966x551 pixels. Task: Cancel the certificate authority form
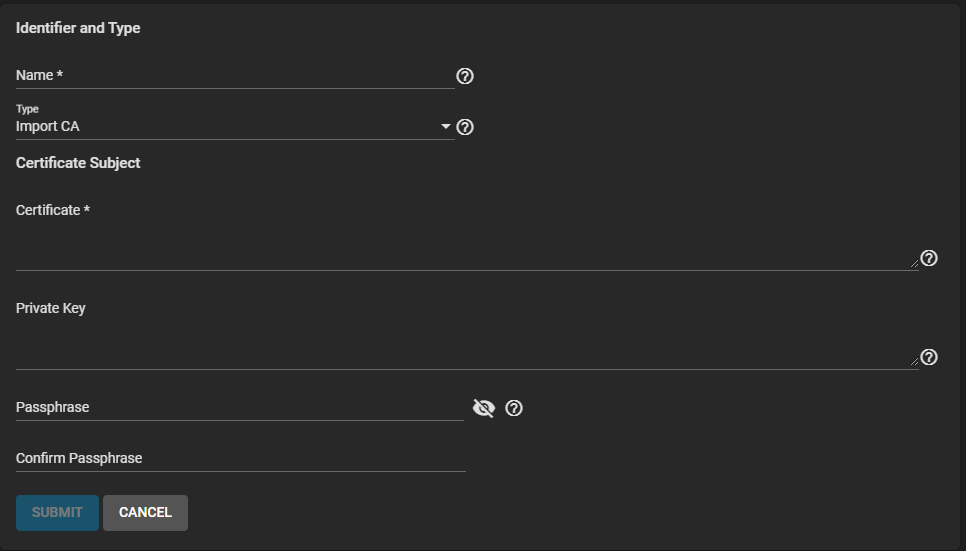[145, 513]
